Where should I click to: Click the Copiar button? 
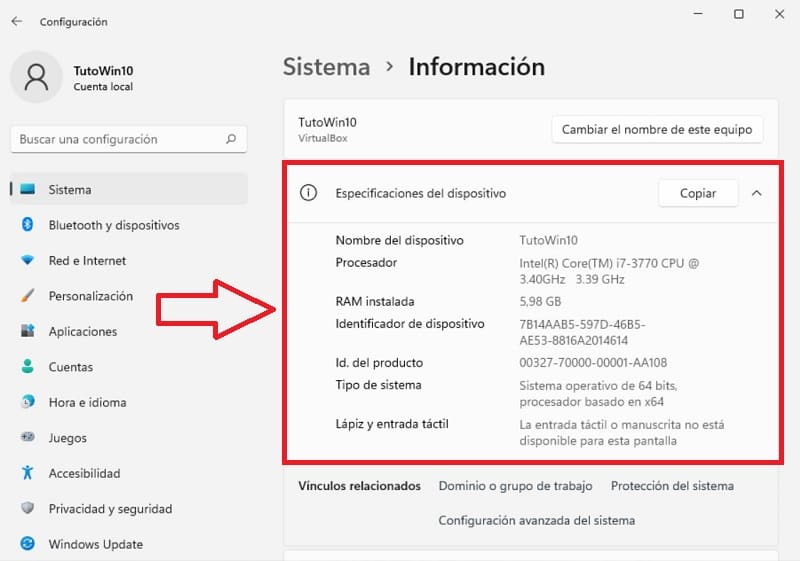tap(697, 193)
